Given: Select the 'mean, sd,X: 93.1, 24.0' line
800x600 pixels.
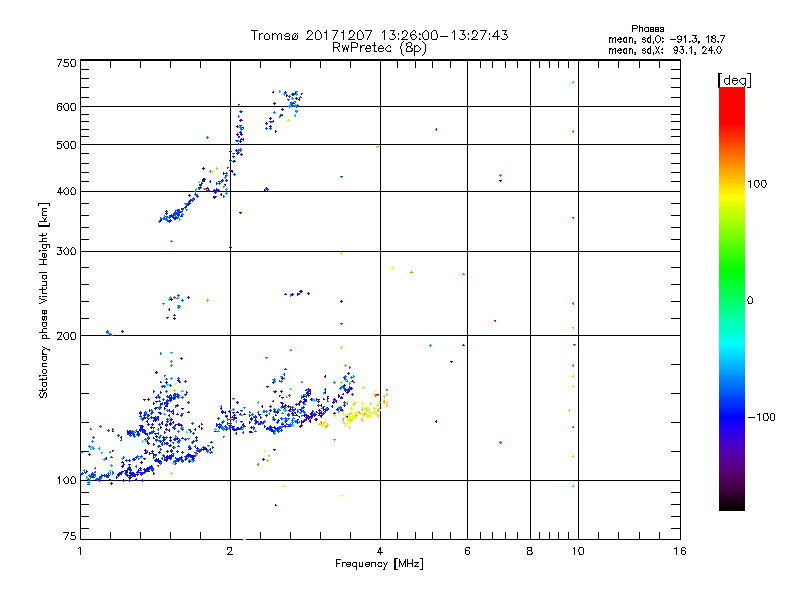Looking at the screenshot, I should [x=665, y=50].
